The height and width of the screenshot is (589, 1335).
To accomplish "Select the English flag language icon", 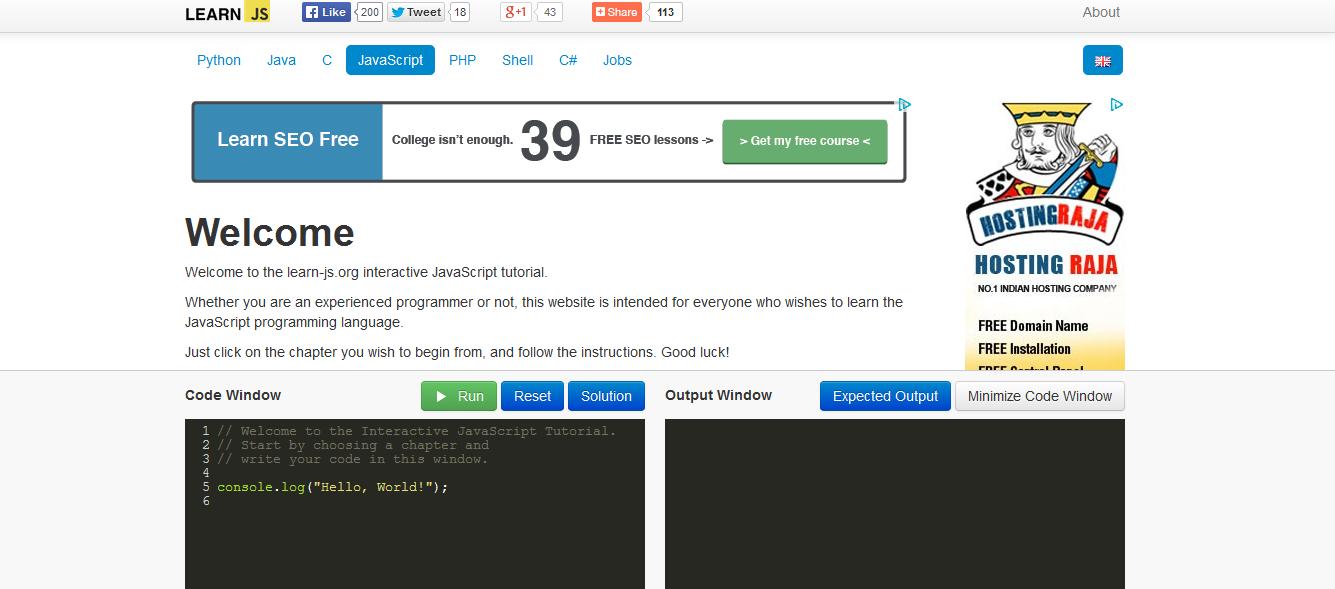I will click(1102, 60).
